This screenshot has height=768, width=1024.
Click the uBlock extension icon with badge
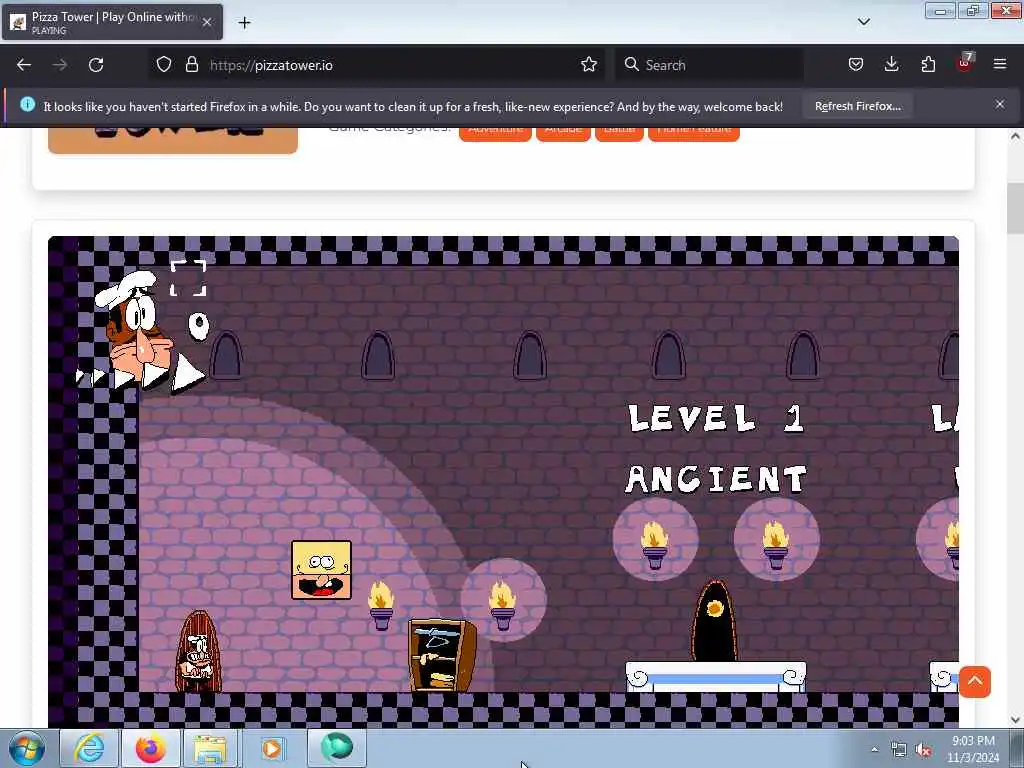tap(965, 63)
